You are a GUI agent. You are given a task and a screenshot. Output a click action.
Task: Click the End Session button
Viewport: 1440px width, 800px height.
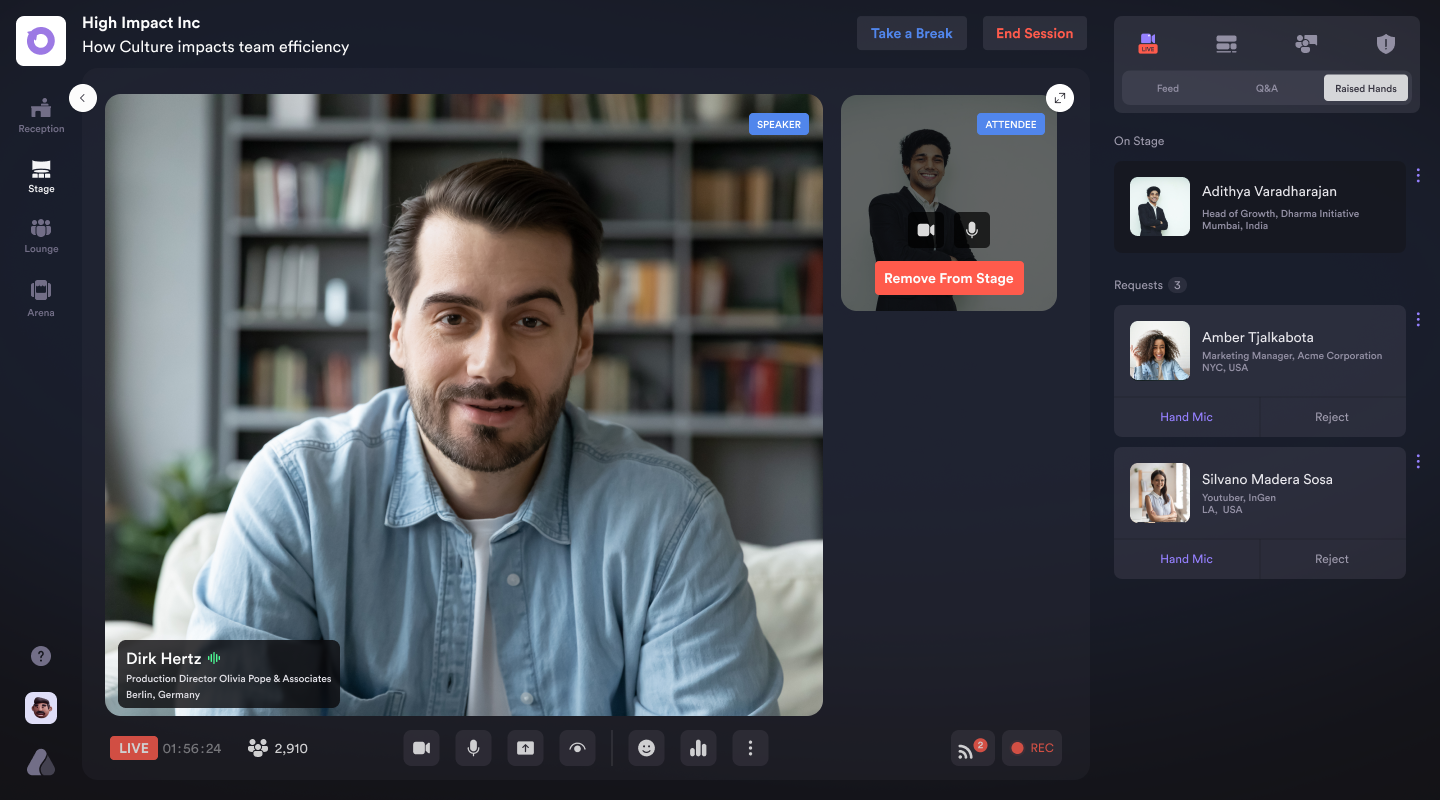click(x=1034, y=33)
